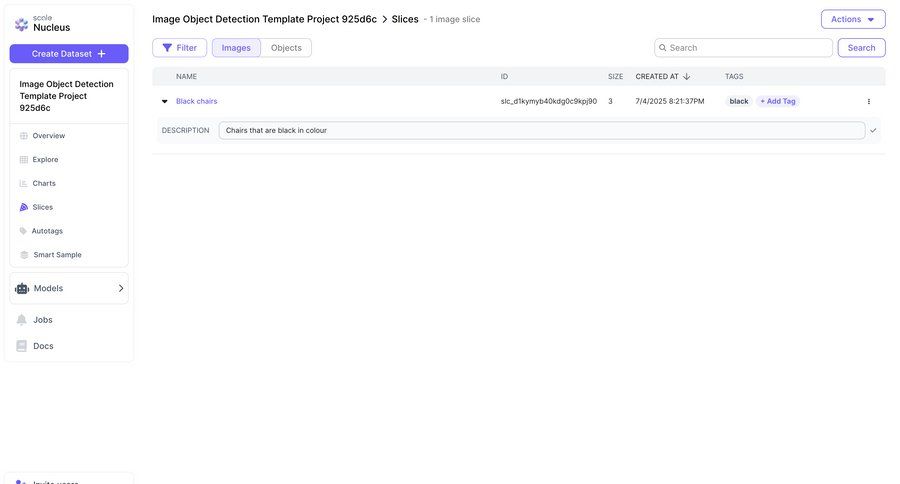Open the Jobs page

click(x=42, y=320)
